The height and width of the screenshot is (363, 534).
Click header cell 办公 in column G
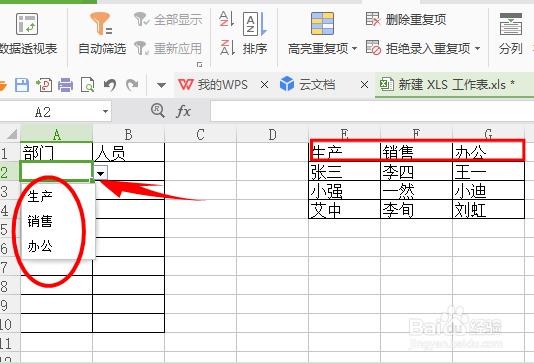coord(488,152)
